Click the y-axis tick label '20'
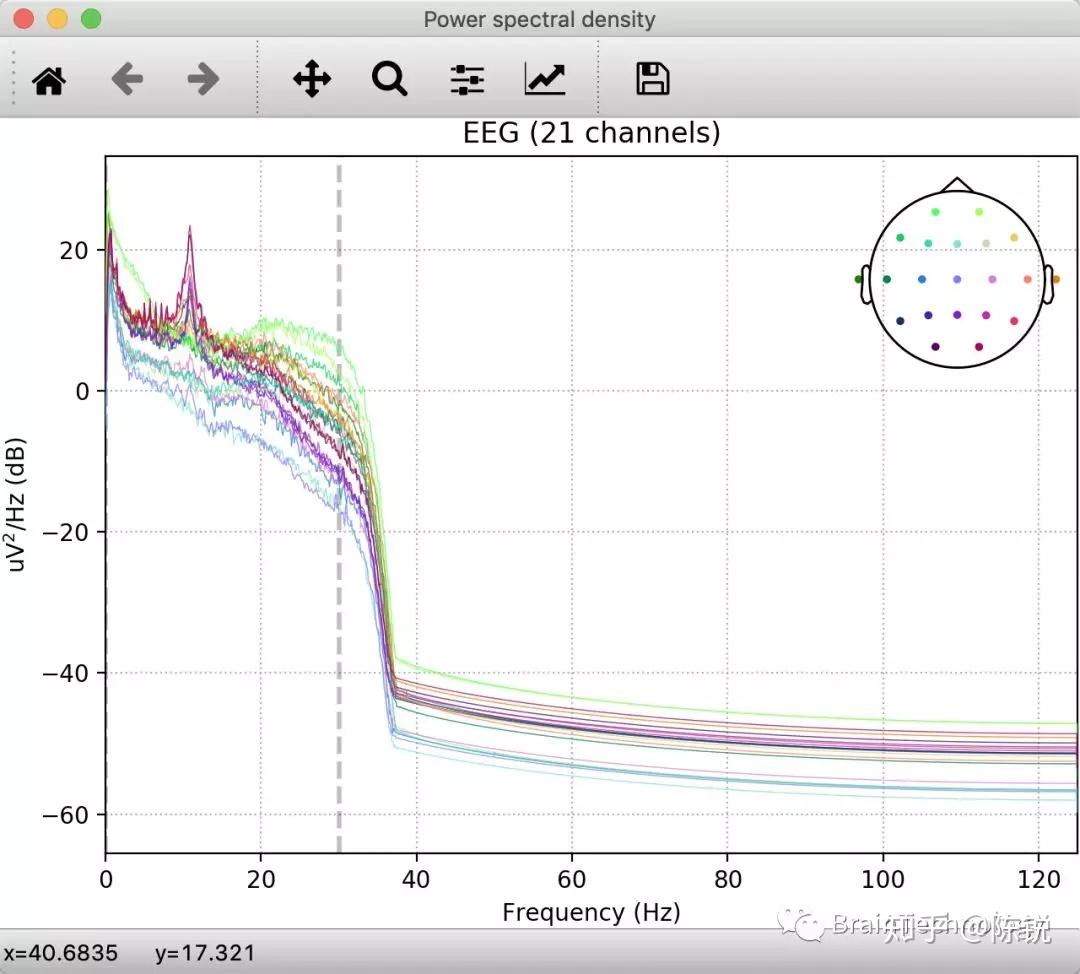 (x=74, y=251)
